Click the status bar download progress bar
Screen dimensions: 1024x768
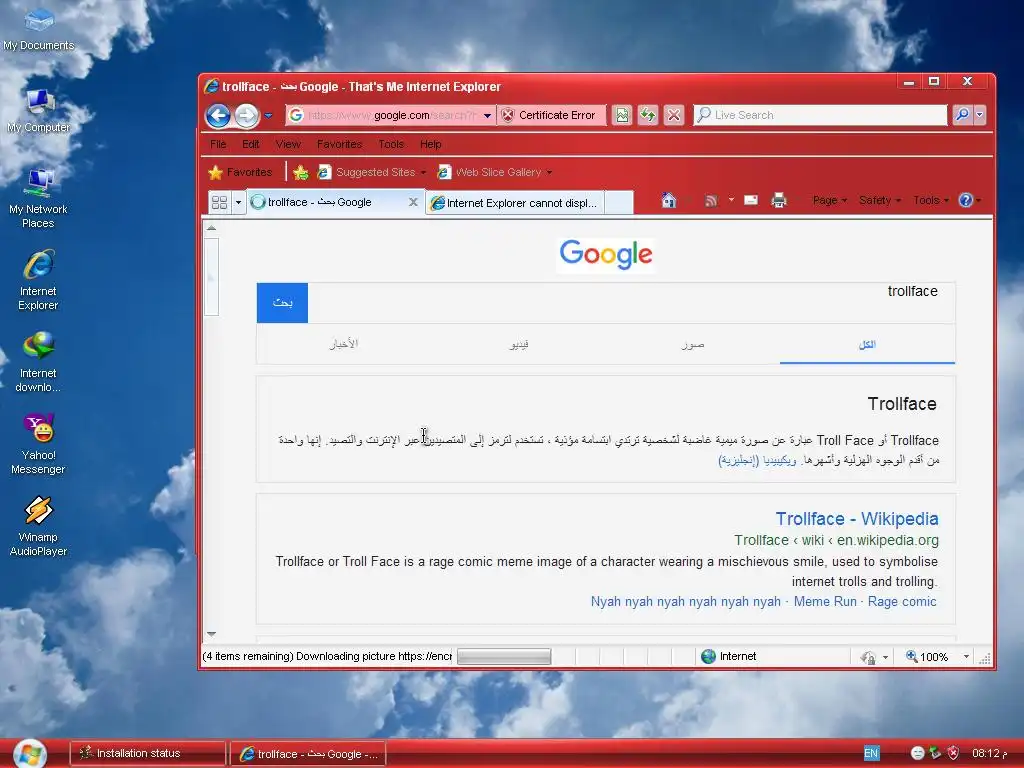tap(504, 656)
